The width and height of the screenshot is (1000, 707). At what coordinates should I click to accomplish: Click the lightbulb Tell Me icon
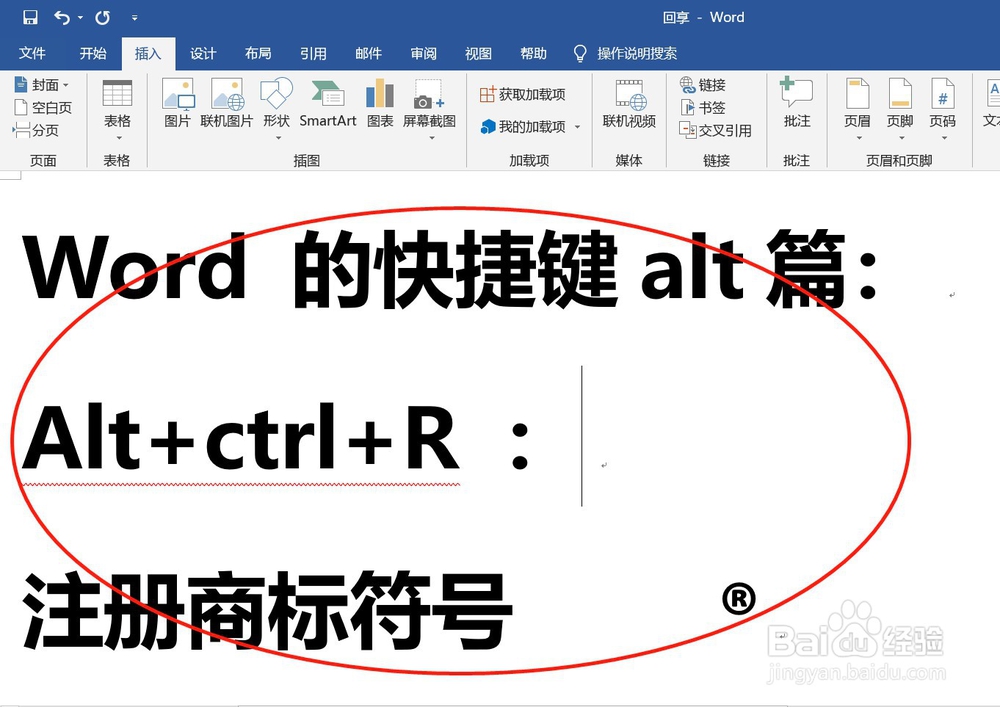(580, 53)
